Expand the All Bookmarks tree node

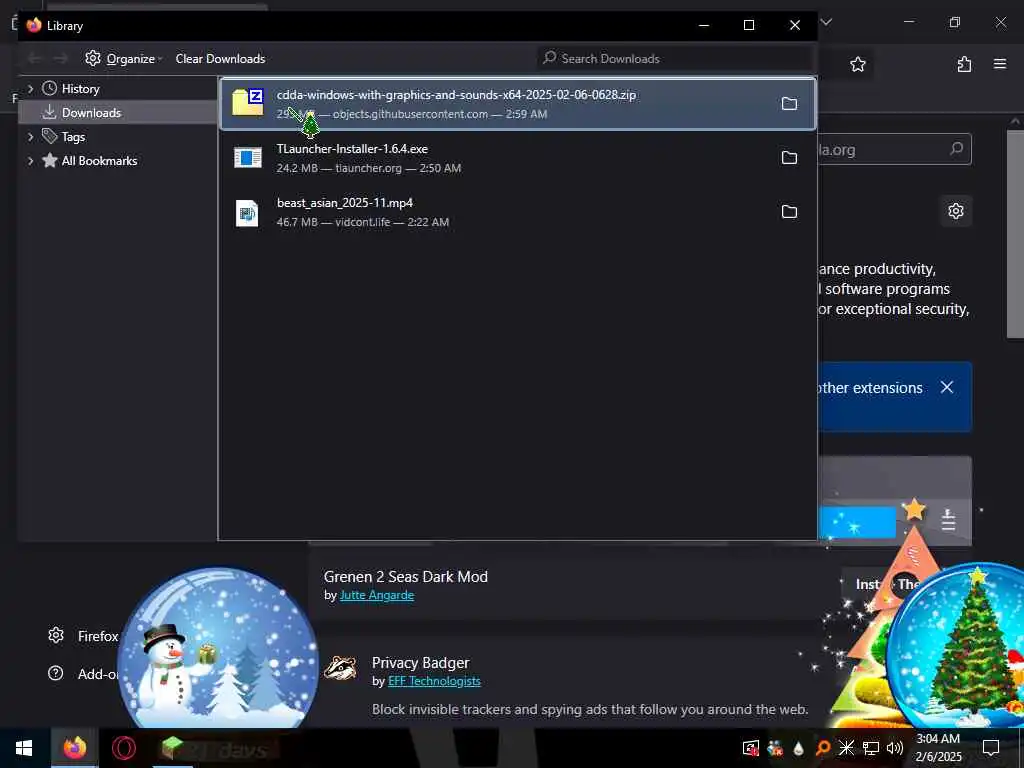30,161
